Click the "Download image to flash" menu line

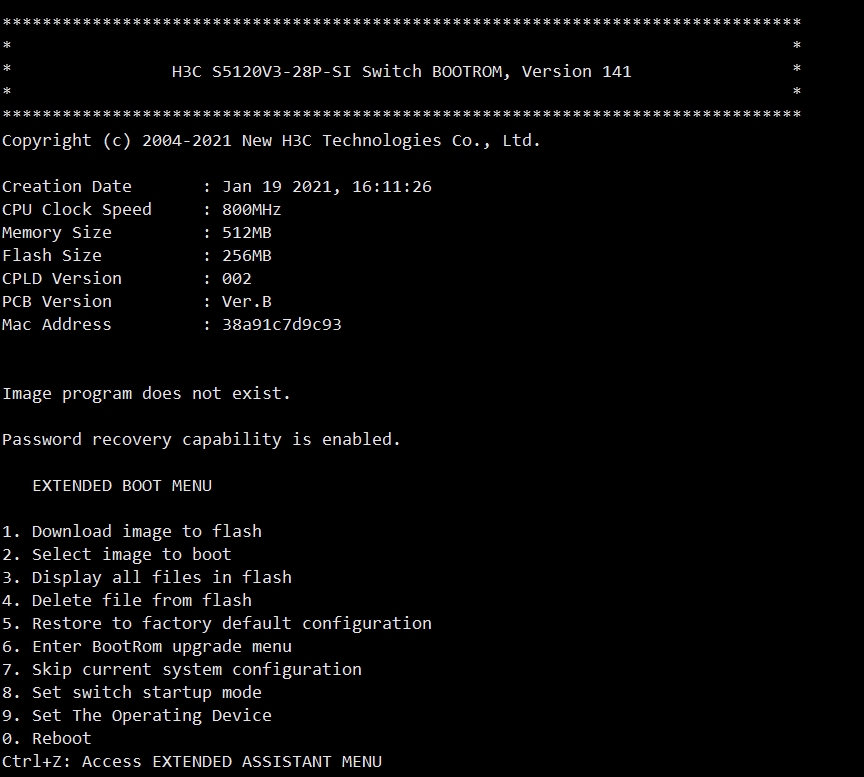[132, 531]
